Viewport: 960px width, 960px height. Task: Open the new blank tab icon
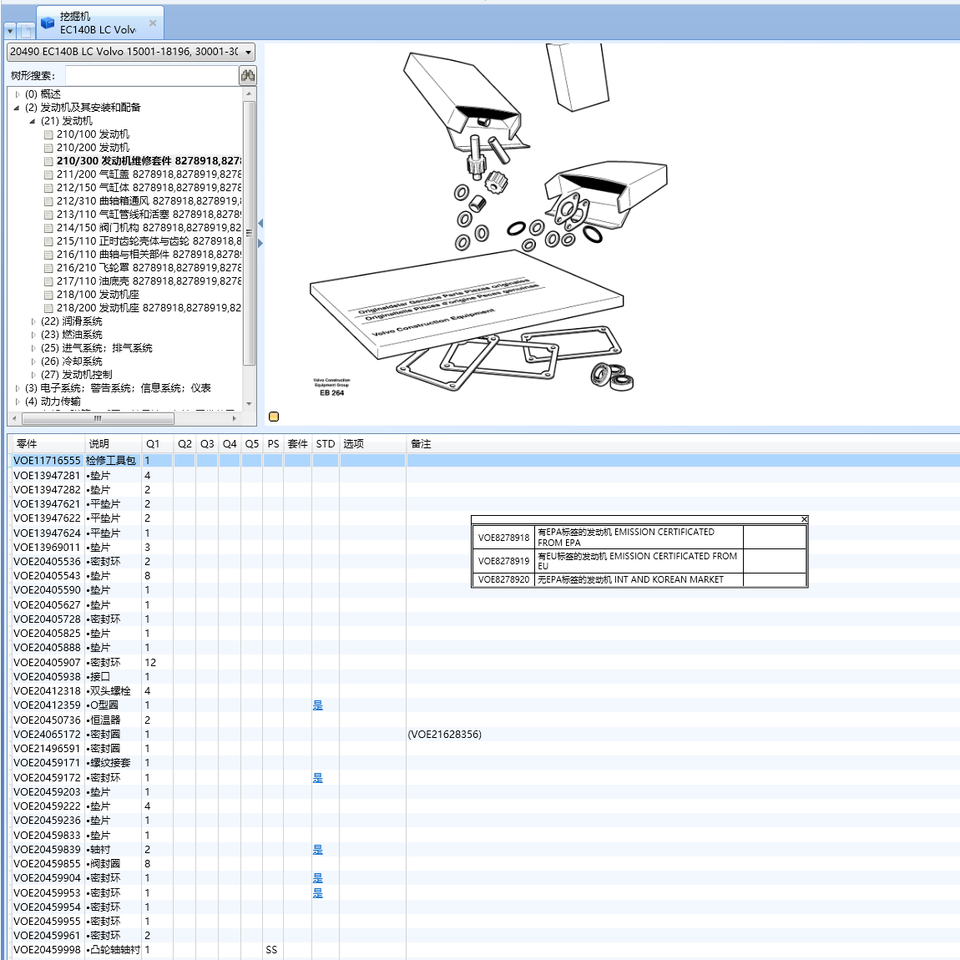click(x=25, y=30)
